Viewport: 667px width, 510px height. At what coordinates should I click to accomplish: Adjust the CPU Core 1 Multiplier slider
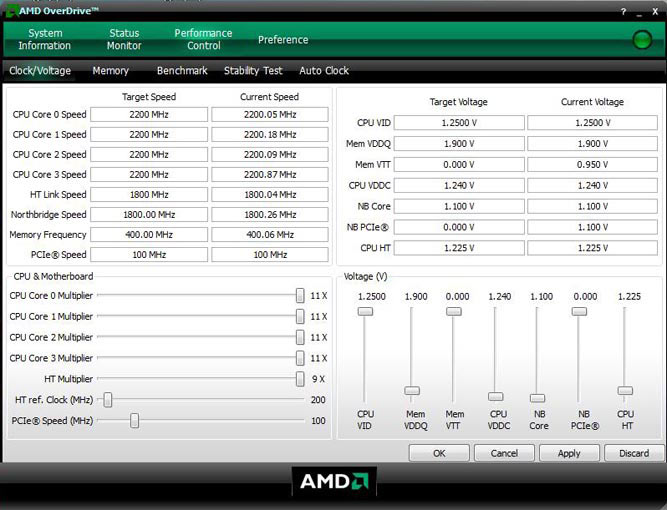300,316
